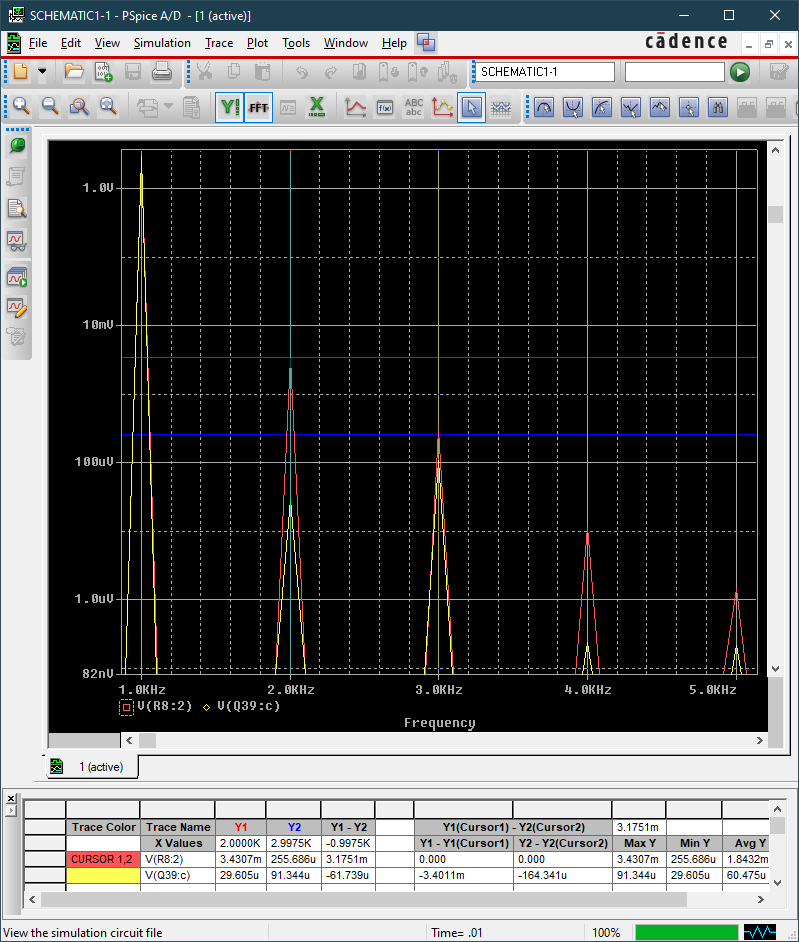Select the Cursor Peak tool

(x=544, y=107)
